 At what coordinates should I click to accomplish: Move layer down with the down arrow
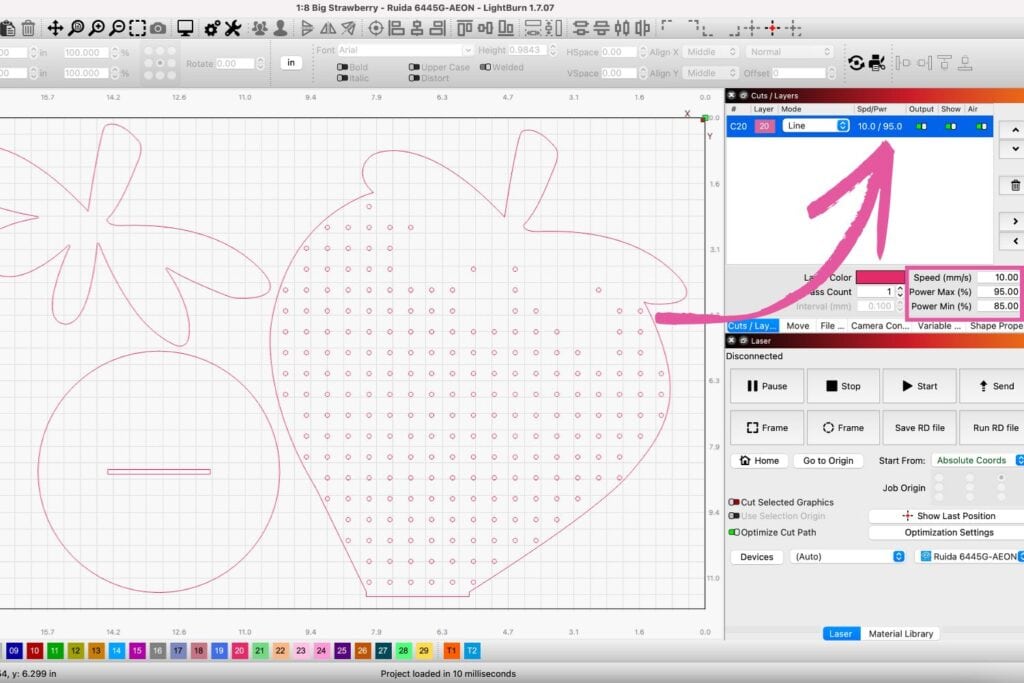pos(1015,149)
